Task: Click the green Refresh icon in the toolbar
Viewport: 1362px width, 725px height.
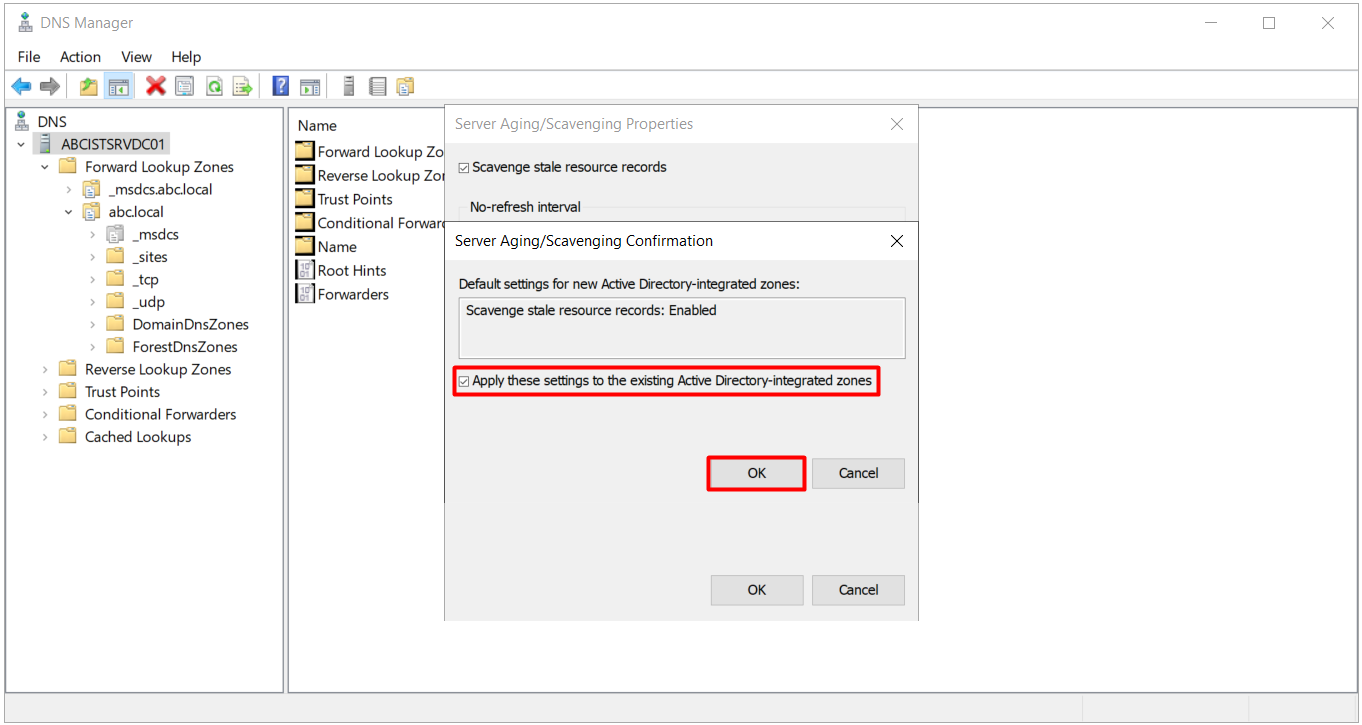Action: (214, 87)
